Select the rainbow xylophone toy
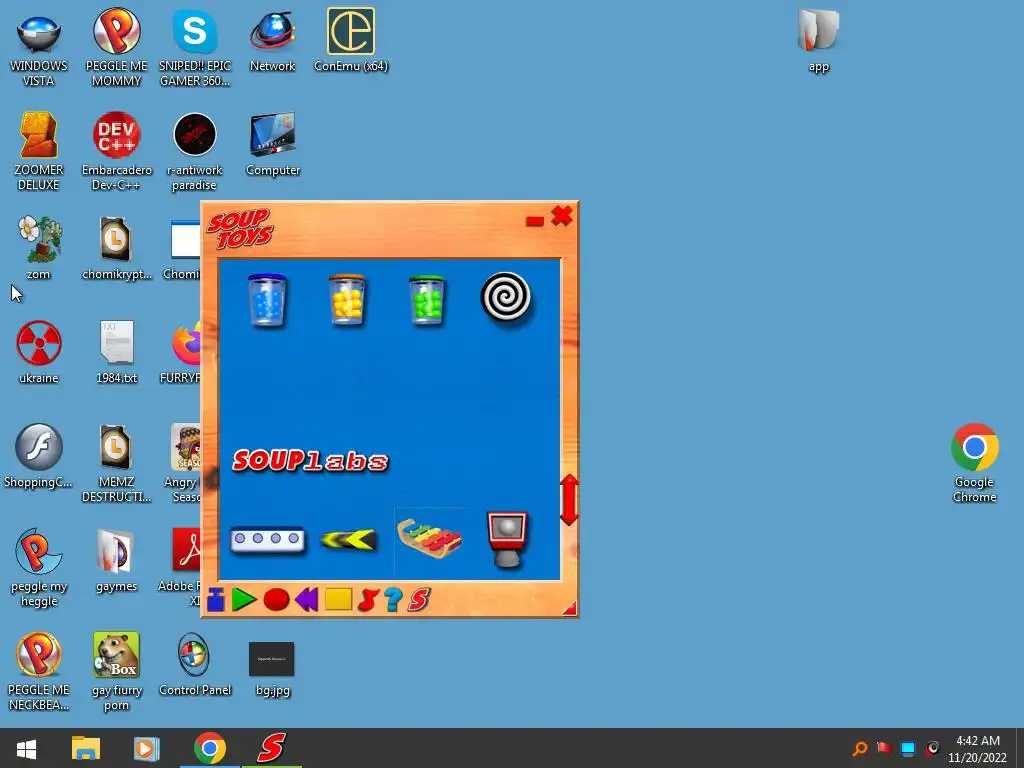Screen dimensions: 1024x768 tap(429, 538)
